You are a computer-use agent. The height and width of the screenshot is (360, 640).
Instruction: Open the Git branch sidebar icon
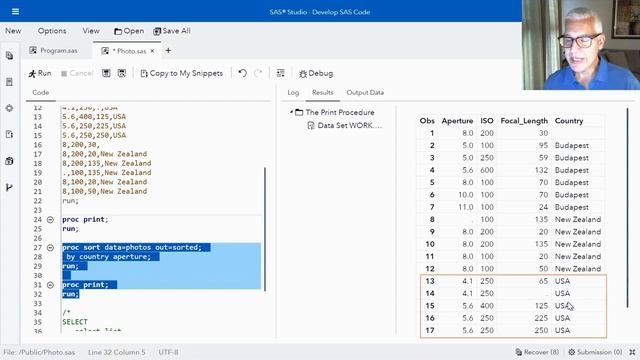click(9, 187)
